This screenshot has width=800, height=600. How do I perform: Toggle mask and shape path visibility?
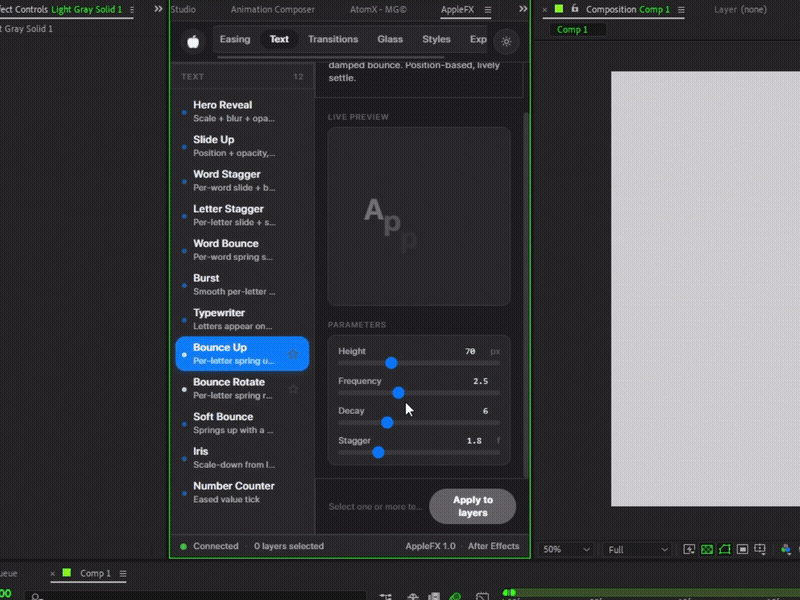[x=724, y=549]
